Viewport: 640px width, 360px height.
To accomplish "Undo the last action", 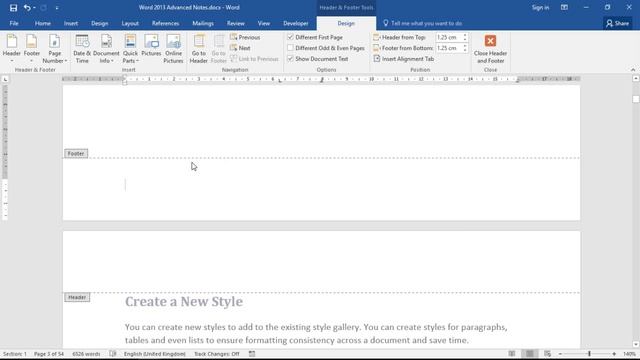I will coord(27,7).
